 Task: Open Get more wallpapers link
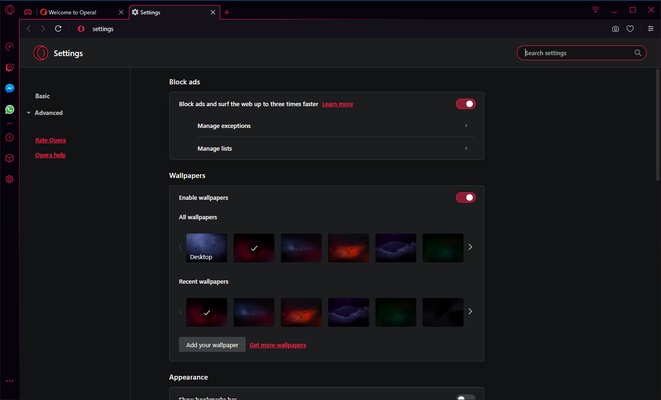click(278, 345)
